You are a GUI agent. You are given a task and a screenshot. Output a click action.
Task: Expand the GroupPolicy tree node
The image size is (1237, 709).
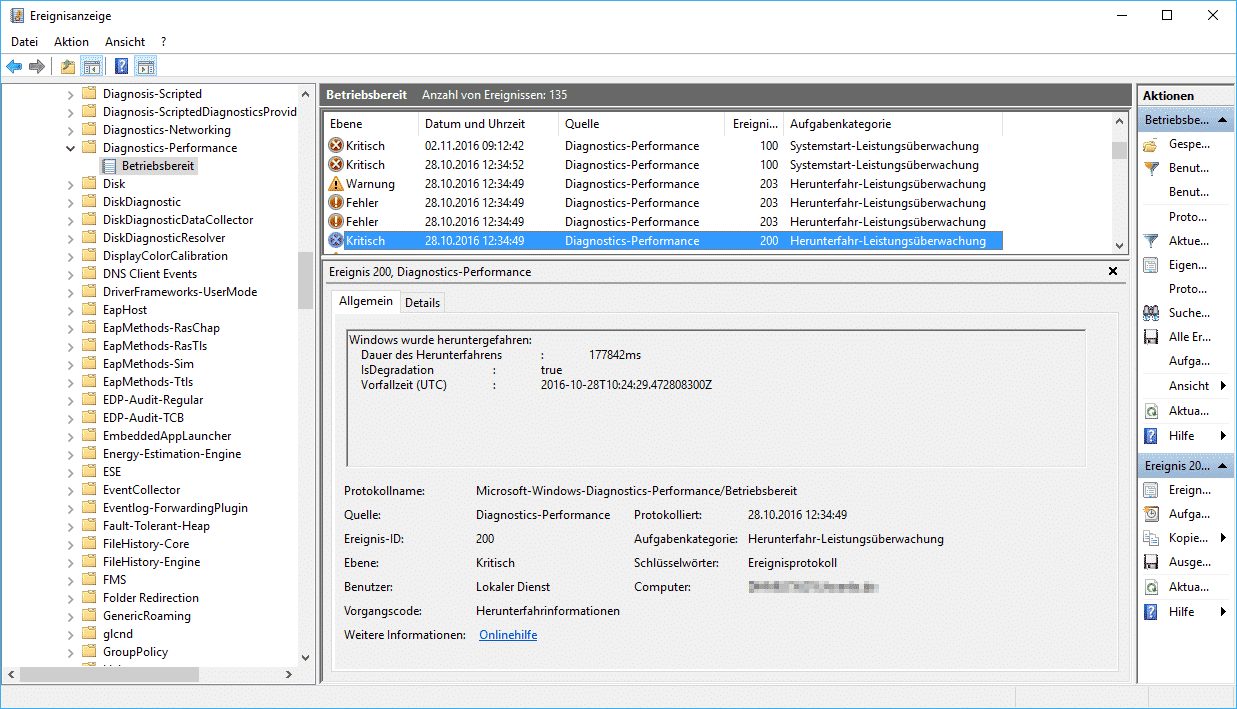click(70, 652)
